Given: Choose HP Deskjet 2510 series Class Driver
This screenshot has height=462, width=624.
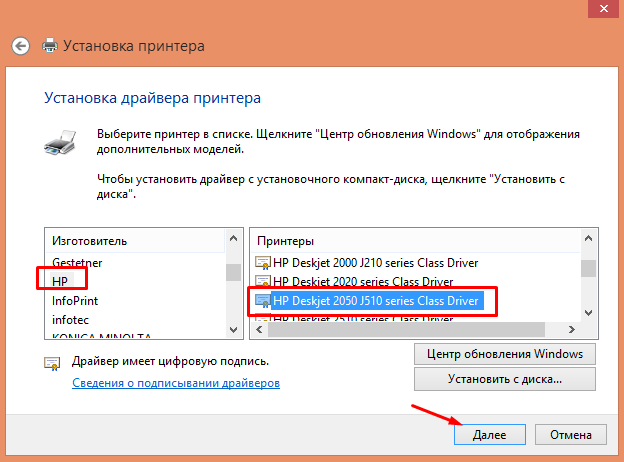Looking at the screenshot, I should pos(363,318).
